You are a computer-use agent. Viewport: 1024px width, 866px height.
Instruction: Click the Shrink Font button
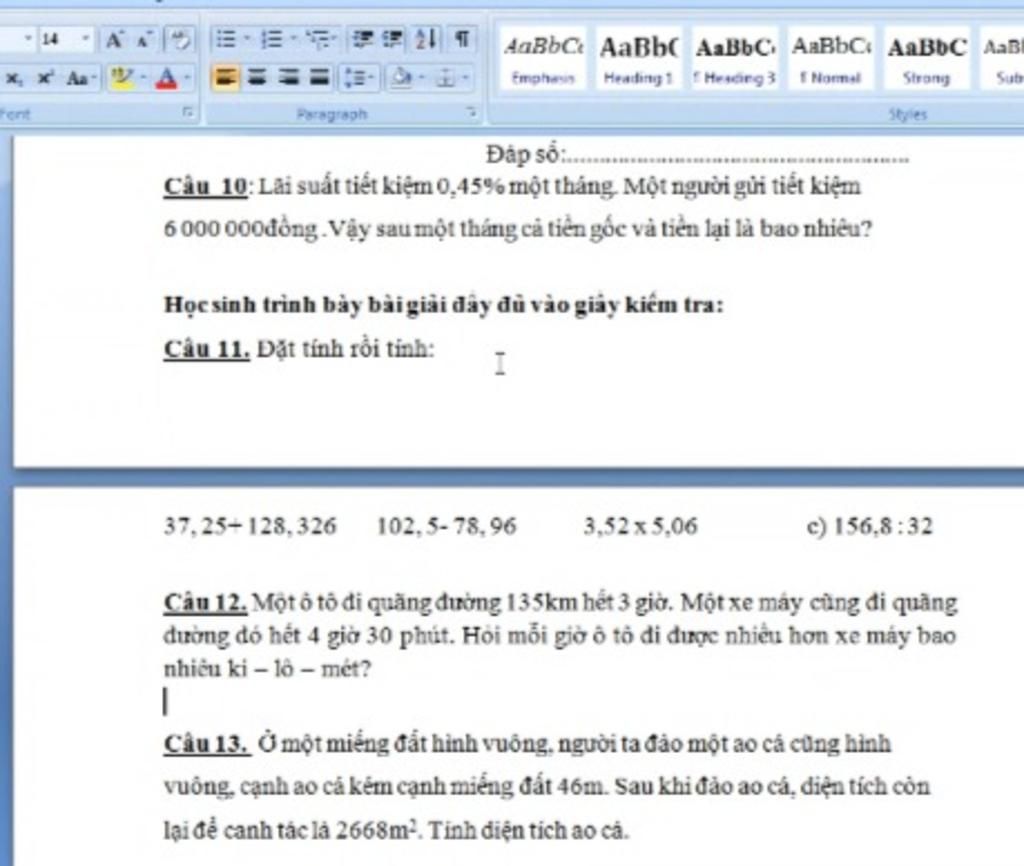pos(144,40)
